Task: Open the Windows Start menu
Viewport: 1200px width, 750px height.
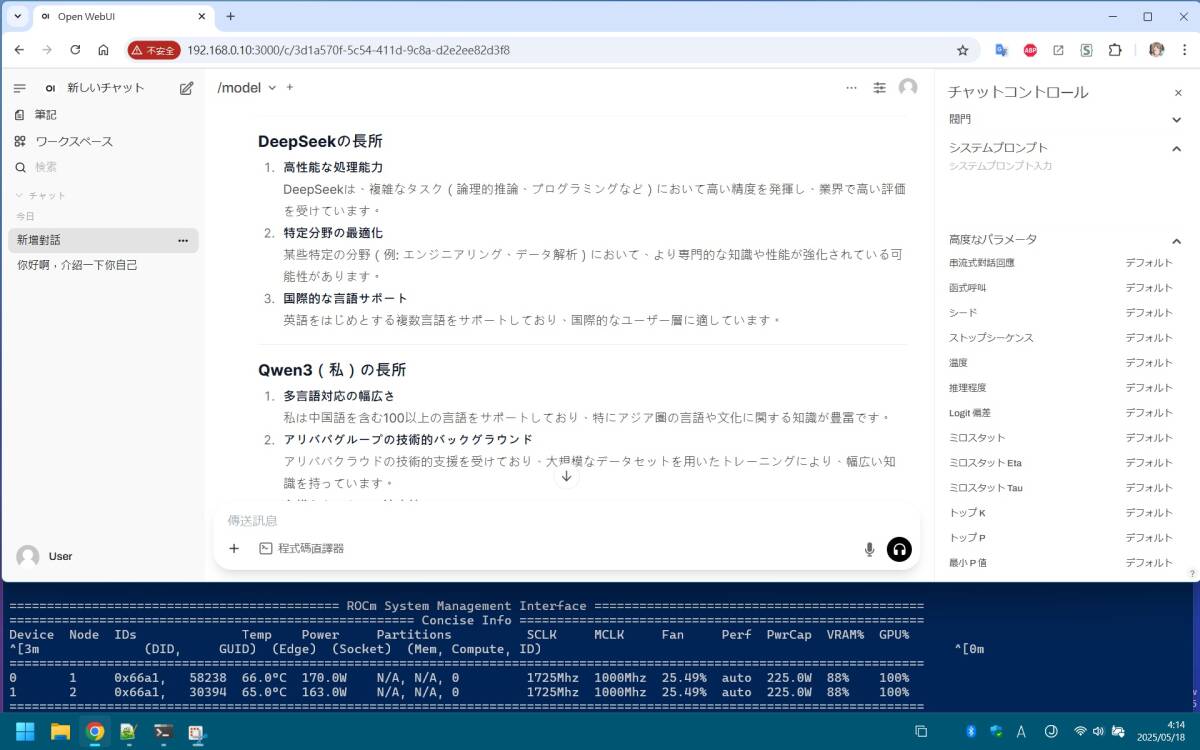Action: click(x=25, y=731)
